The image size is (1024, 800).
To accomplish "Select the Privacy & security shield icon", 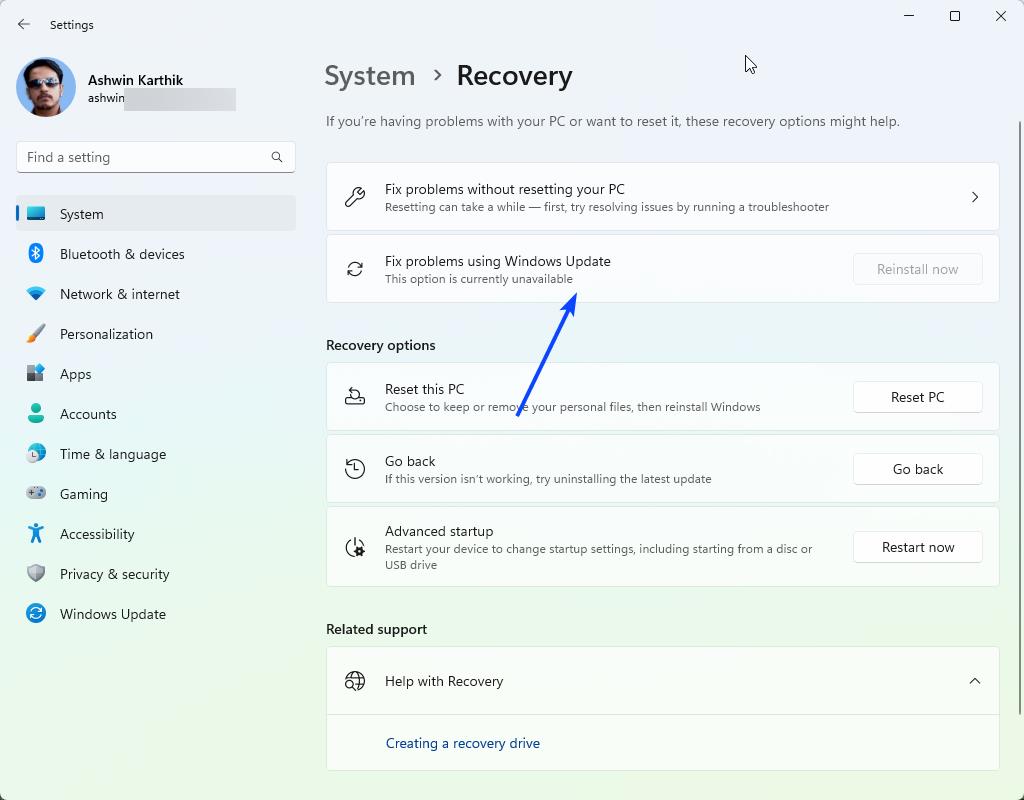I will pos(35,574).
